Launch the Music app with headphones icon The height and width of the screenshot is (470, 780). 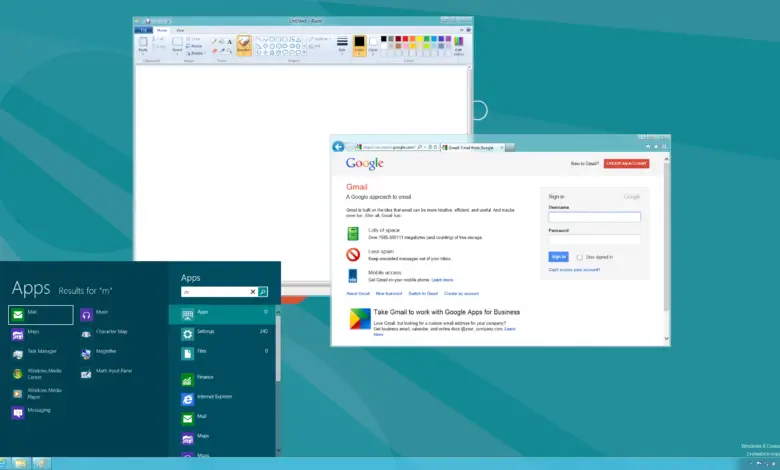point(95,314)
